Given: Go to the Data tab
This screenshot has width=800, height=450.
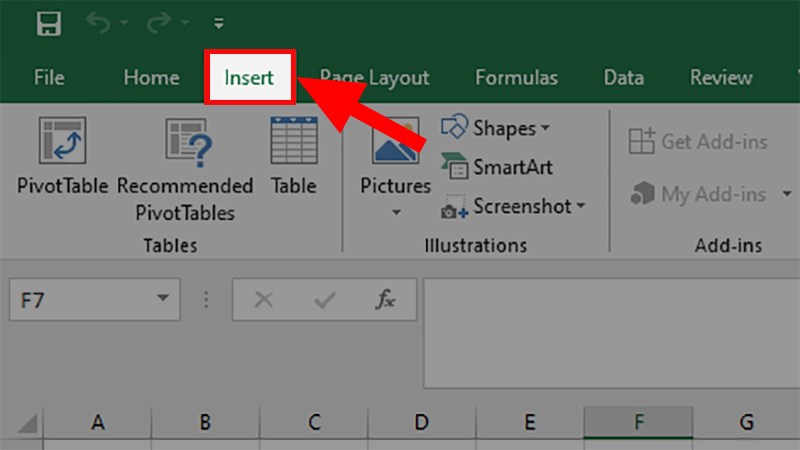Looking at the screenshot, I should point(623,78).
